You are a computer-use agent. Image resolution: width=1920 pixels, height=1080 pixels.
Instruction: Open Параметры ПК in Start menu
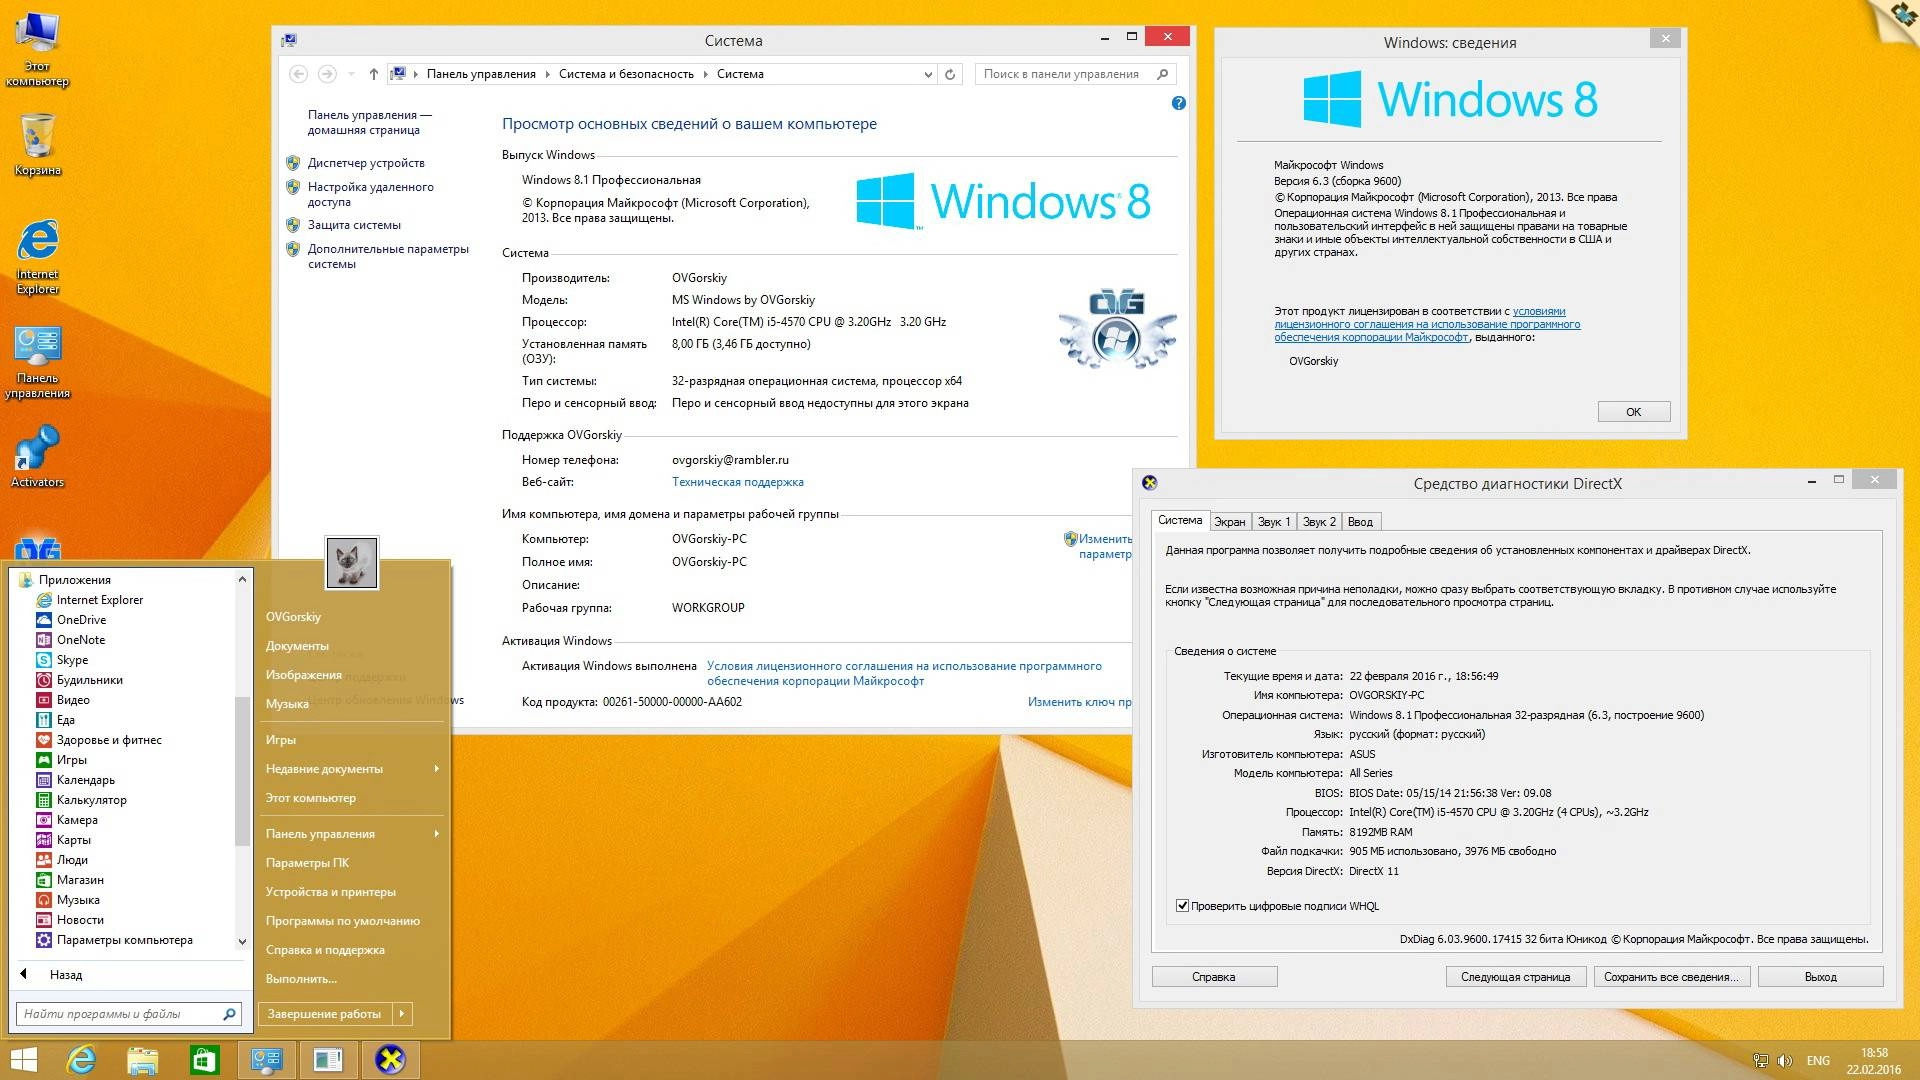click(x=307, y=863)
